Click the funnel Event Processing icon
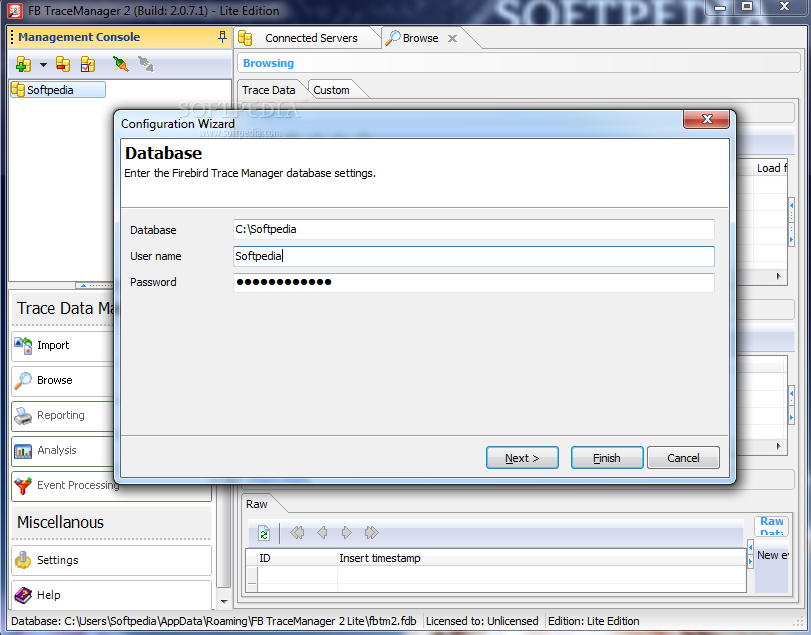 click(23, 486)
